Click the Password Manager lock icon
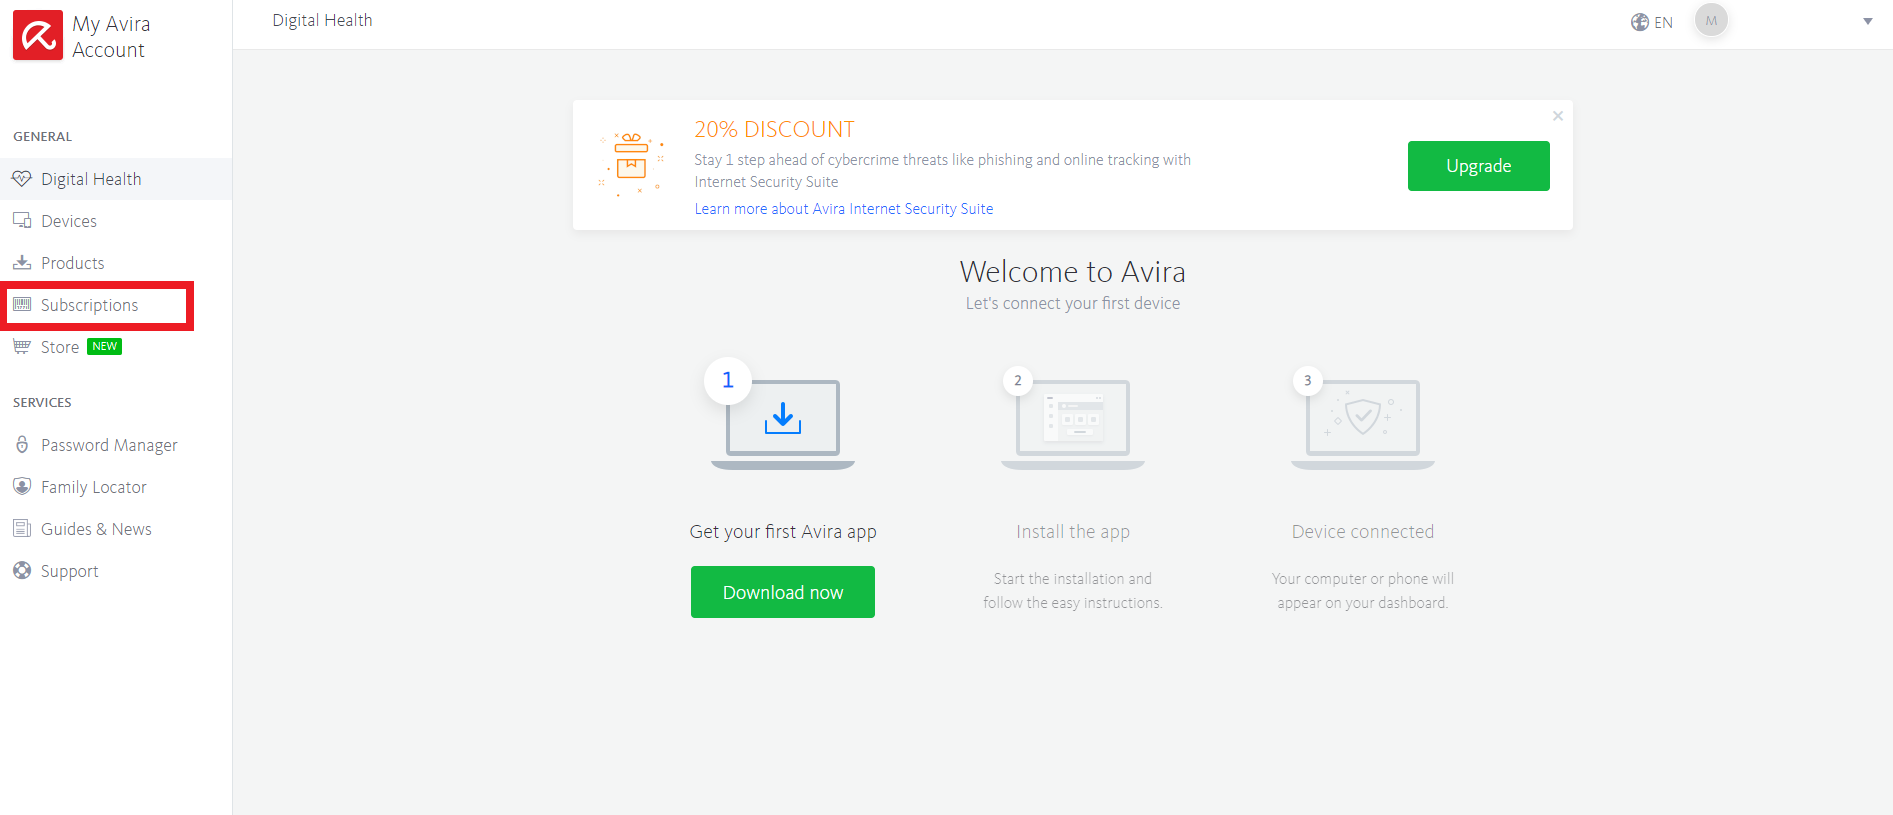The width and height of the screenshot is (1893, 815). 22,445
